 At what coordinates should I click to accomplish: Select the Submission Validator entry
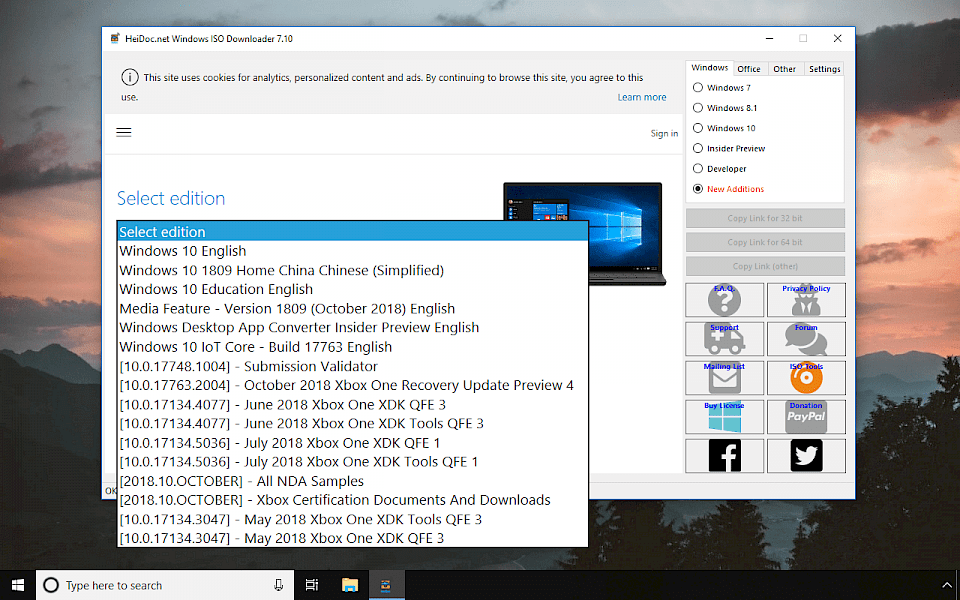[353, 366]
